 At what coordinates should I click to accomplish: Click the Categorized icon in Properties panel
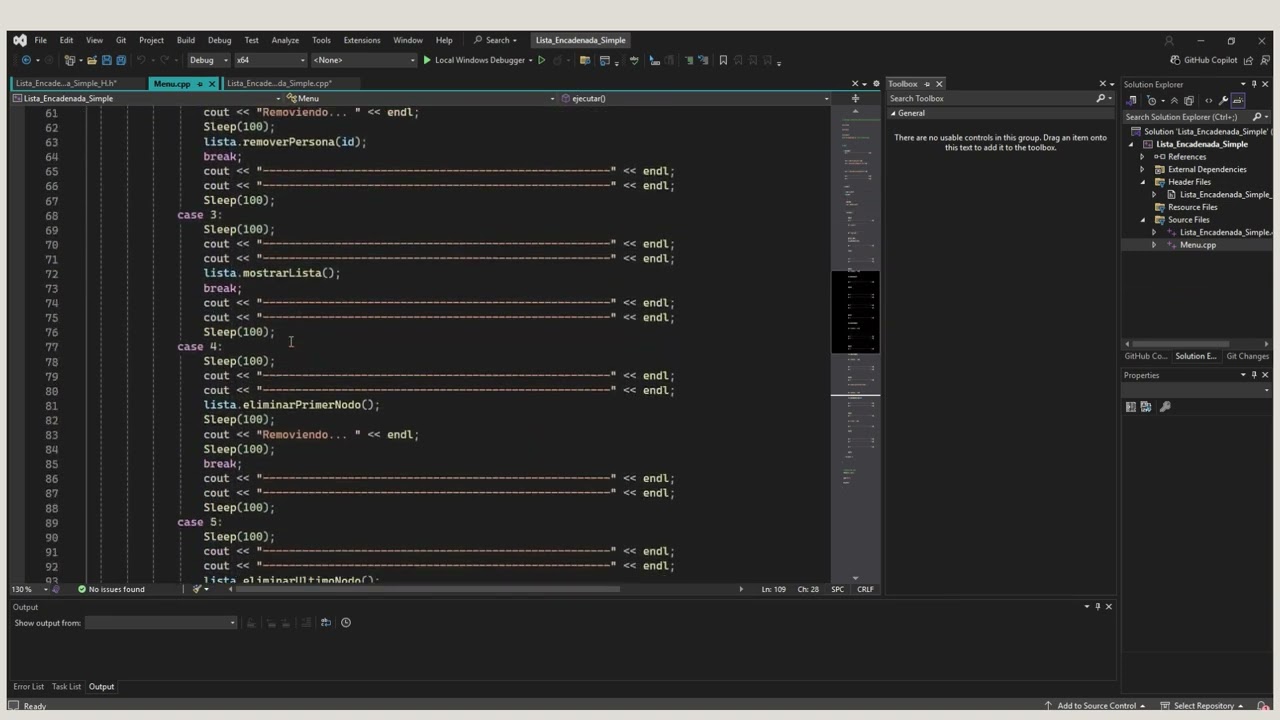point(1131,407)
